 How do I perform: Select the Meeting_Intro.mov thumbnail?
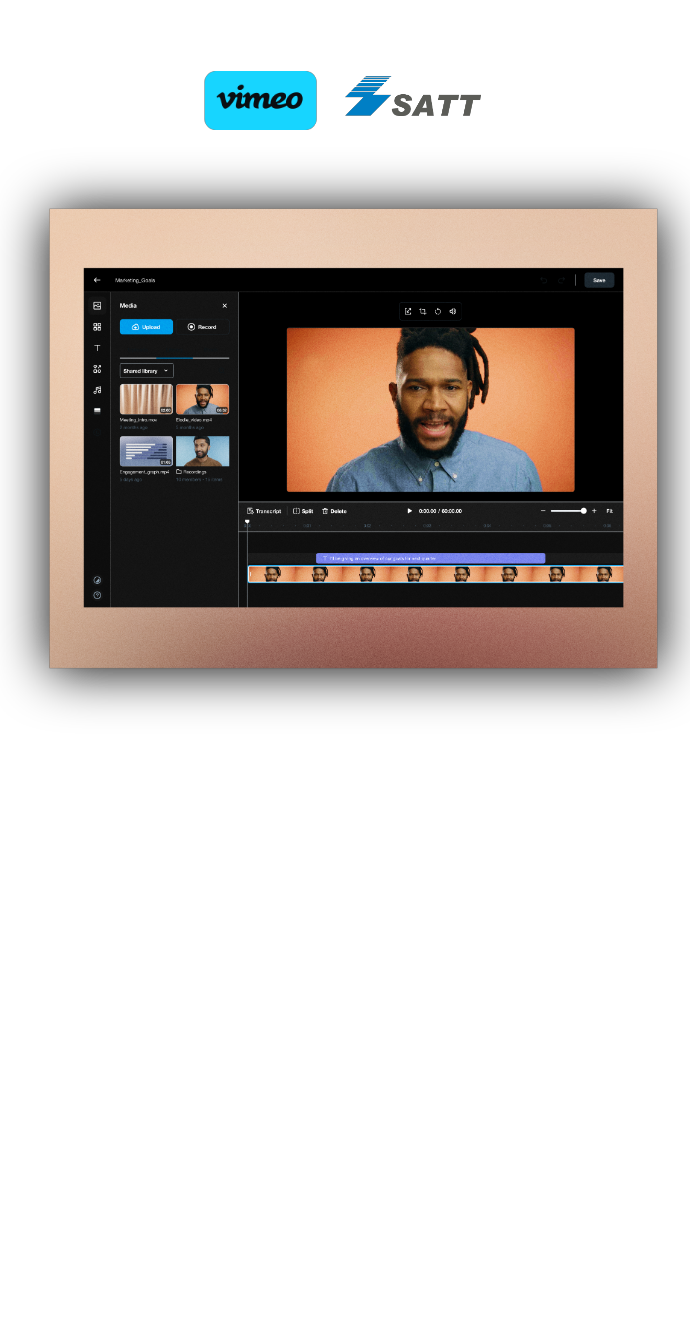click(x=146, y=399)
